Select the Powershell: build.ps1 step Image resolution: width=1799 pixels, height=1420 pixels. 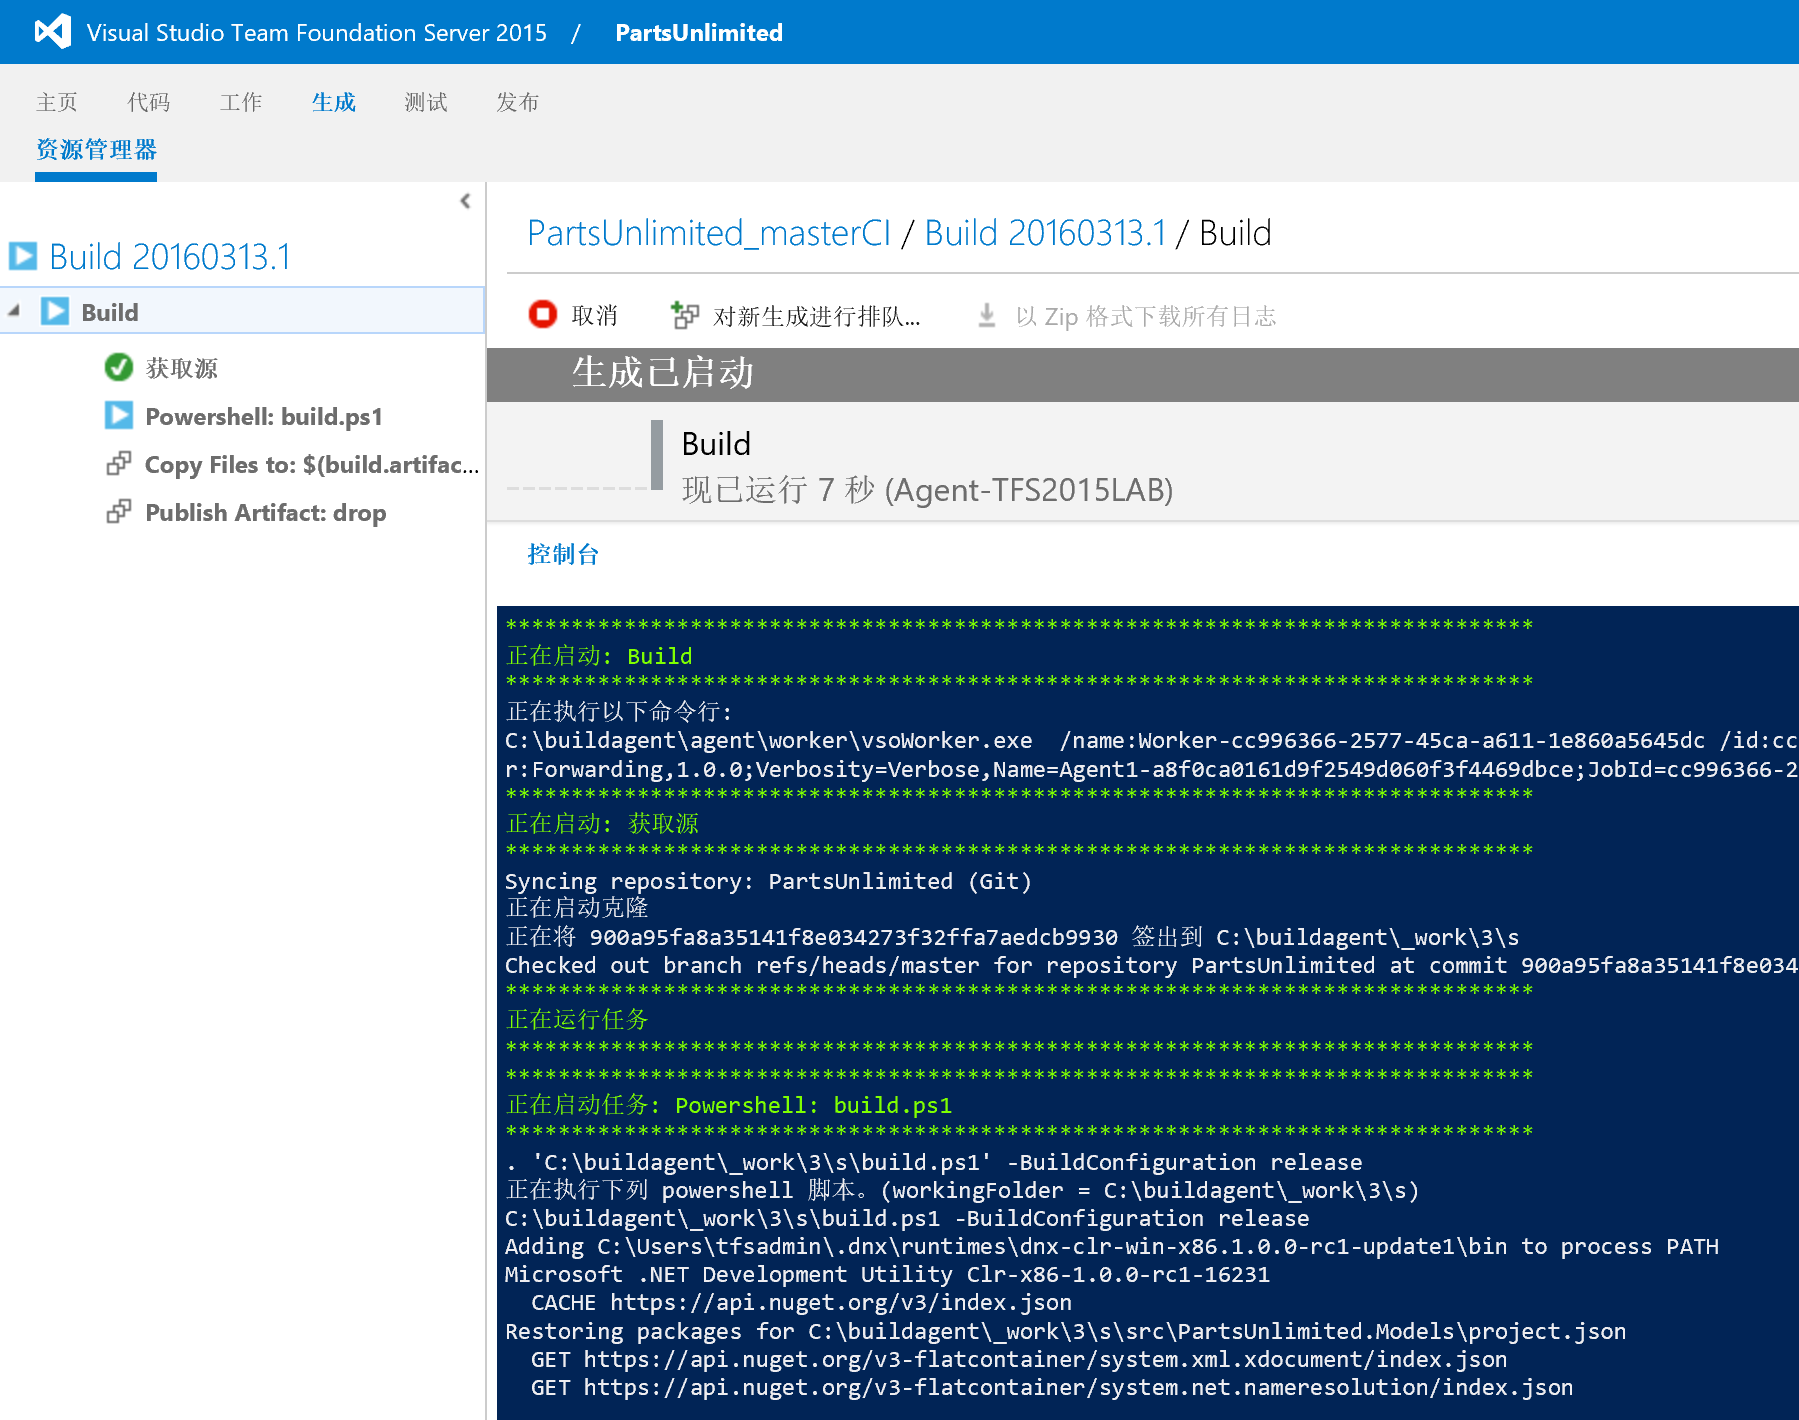(264, 416)
